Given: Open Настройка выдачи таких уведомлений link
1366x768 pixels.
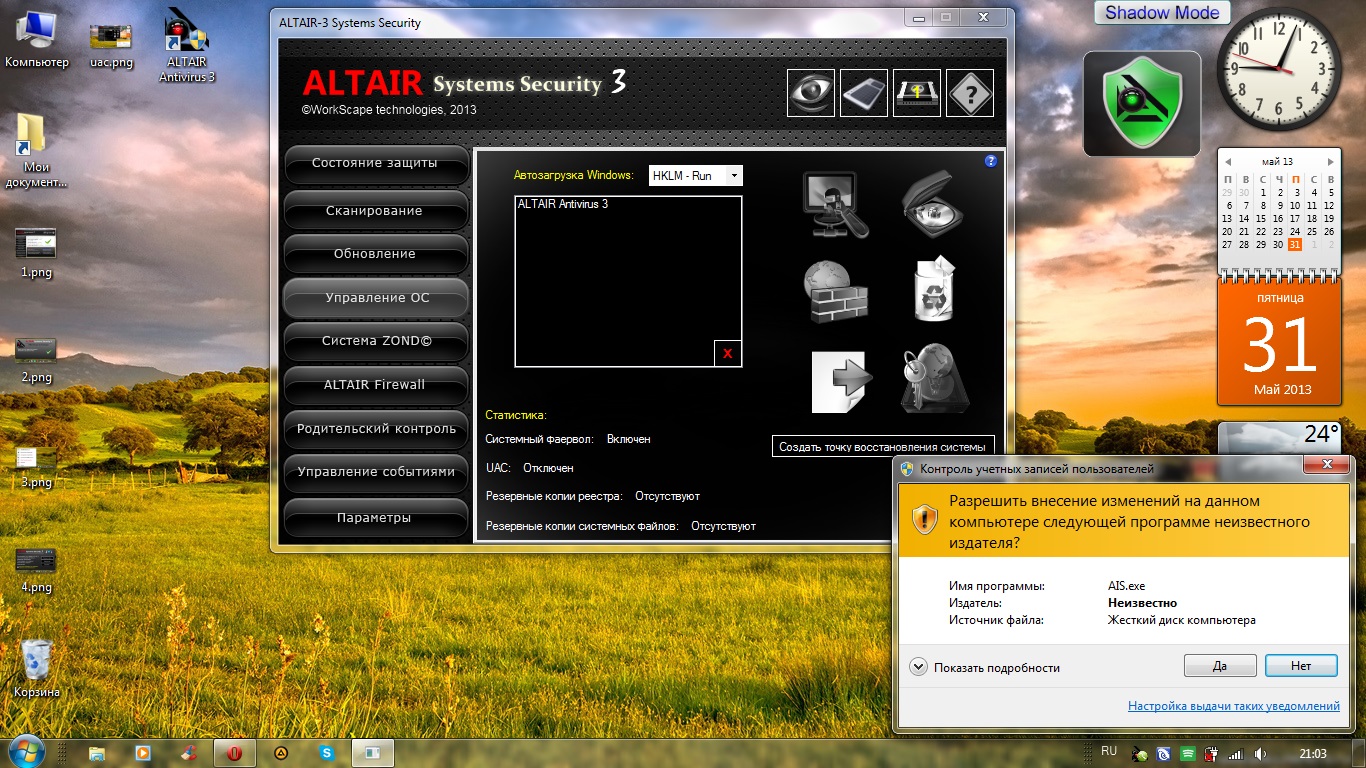Looking at the screenshot, I should (x=1234, y=706).
